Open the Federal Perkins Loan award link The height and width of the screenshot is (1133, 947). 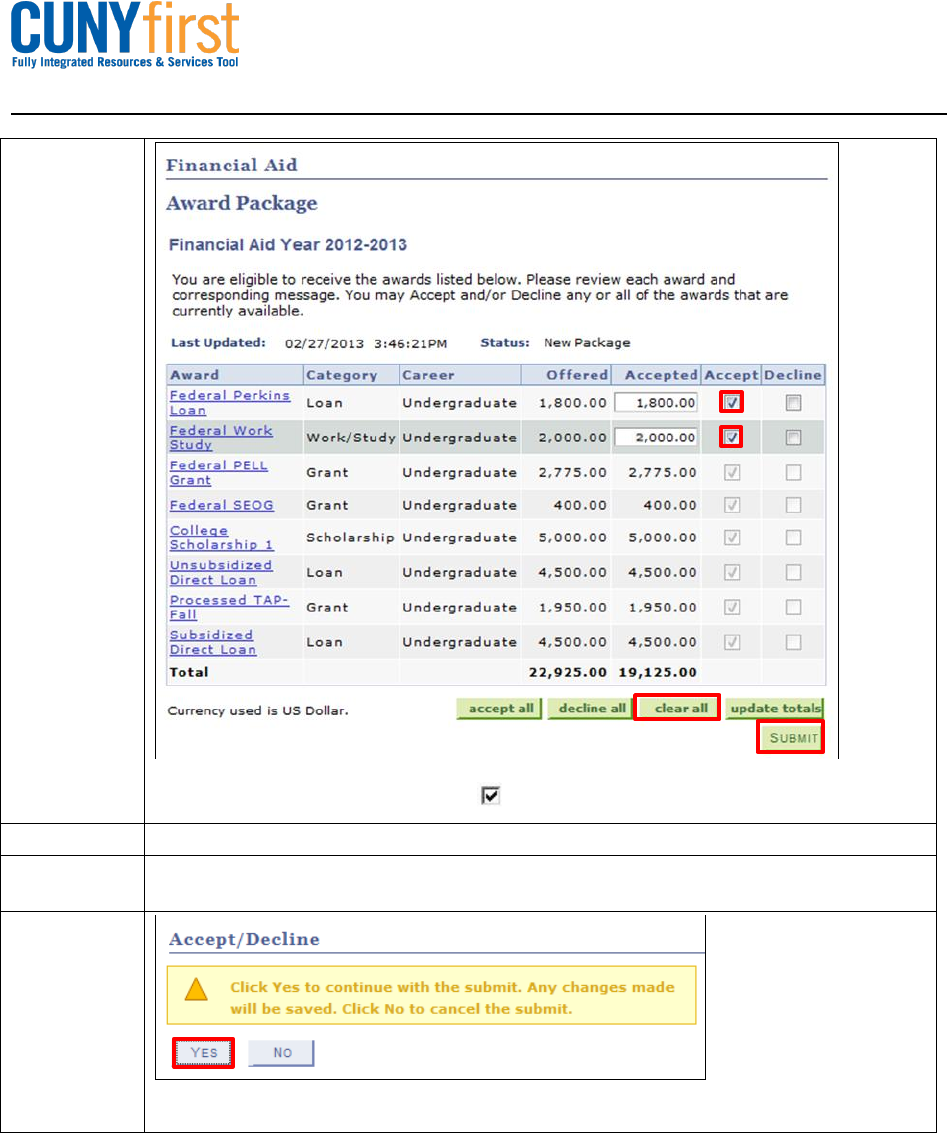coord(230,402)
